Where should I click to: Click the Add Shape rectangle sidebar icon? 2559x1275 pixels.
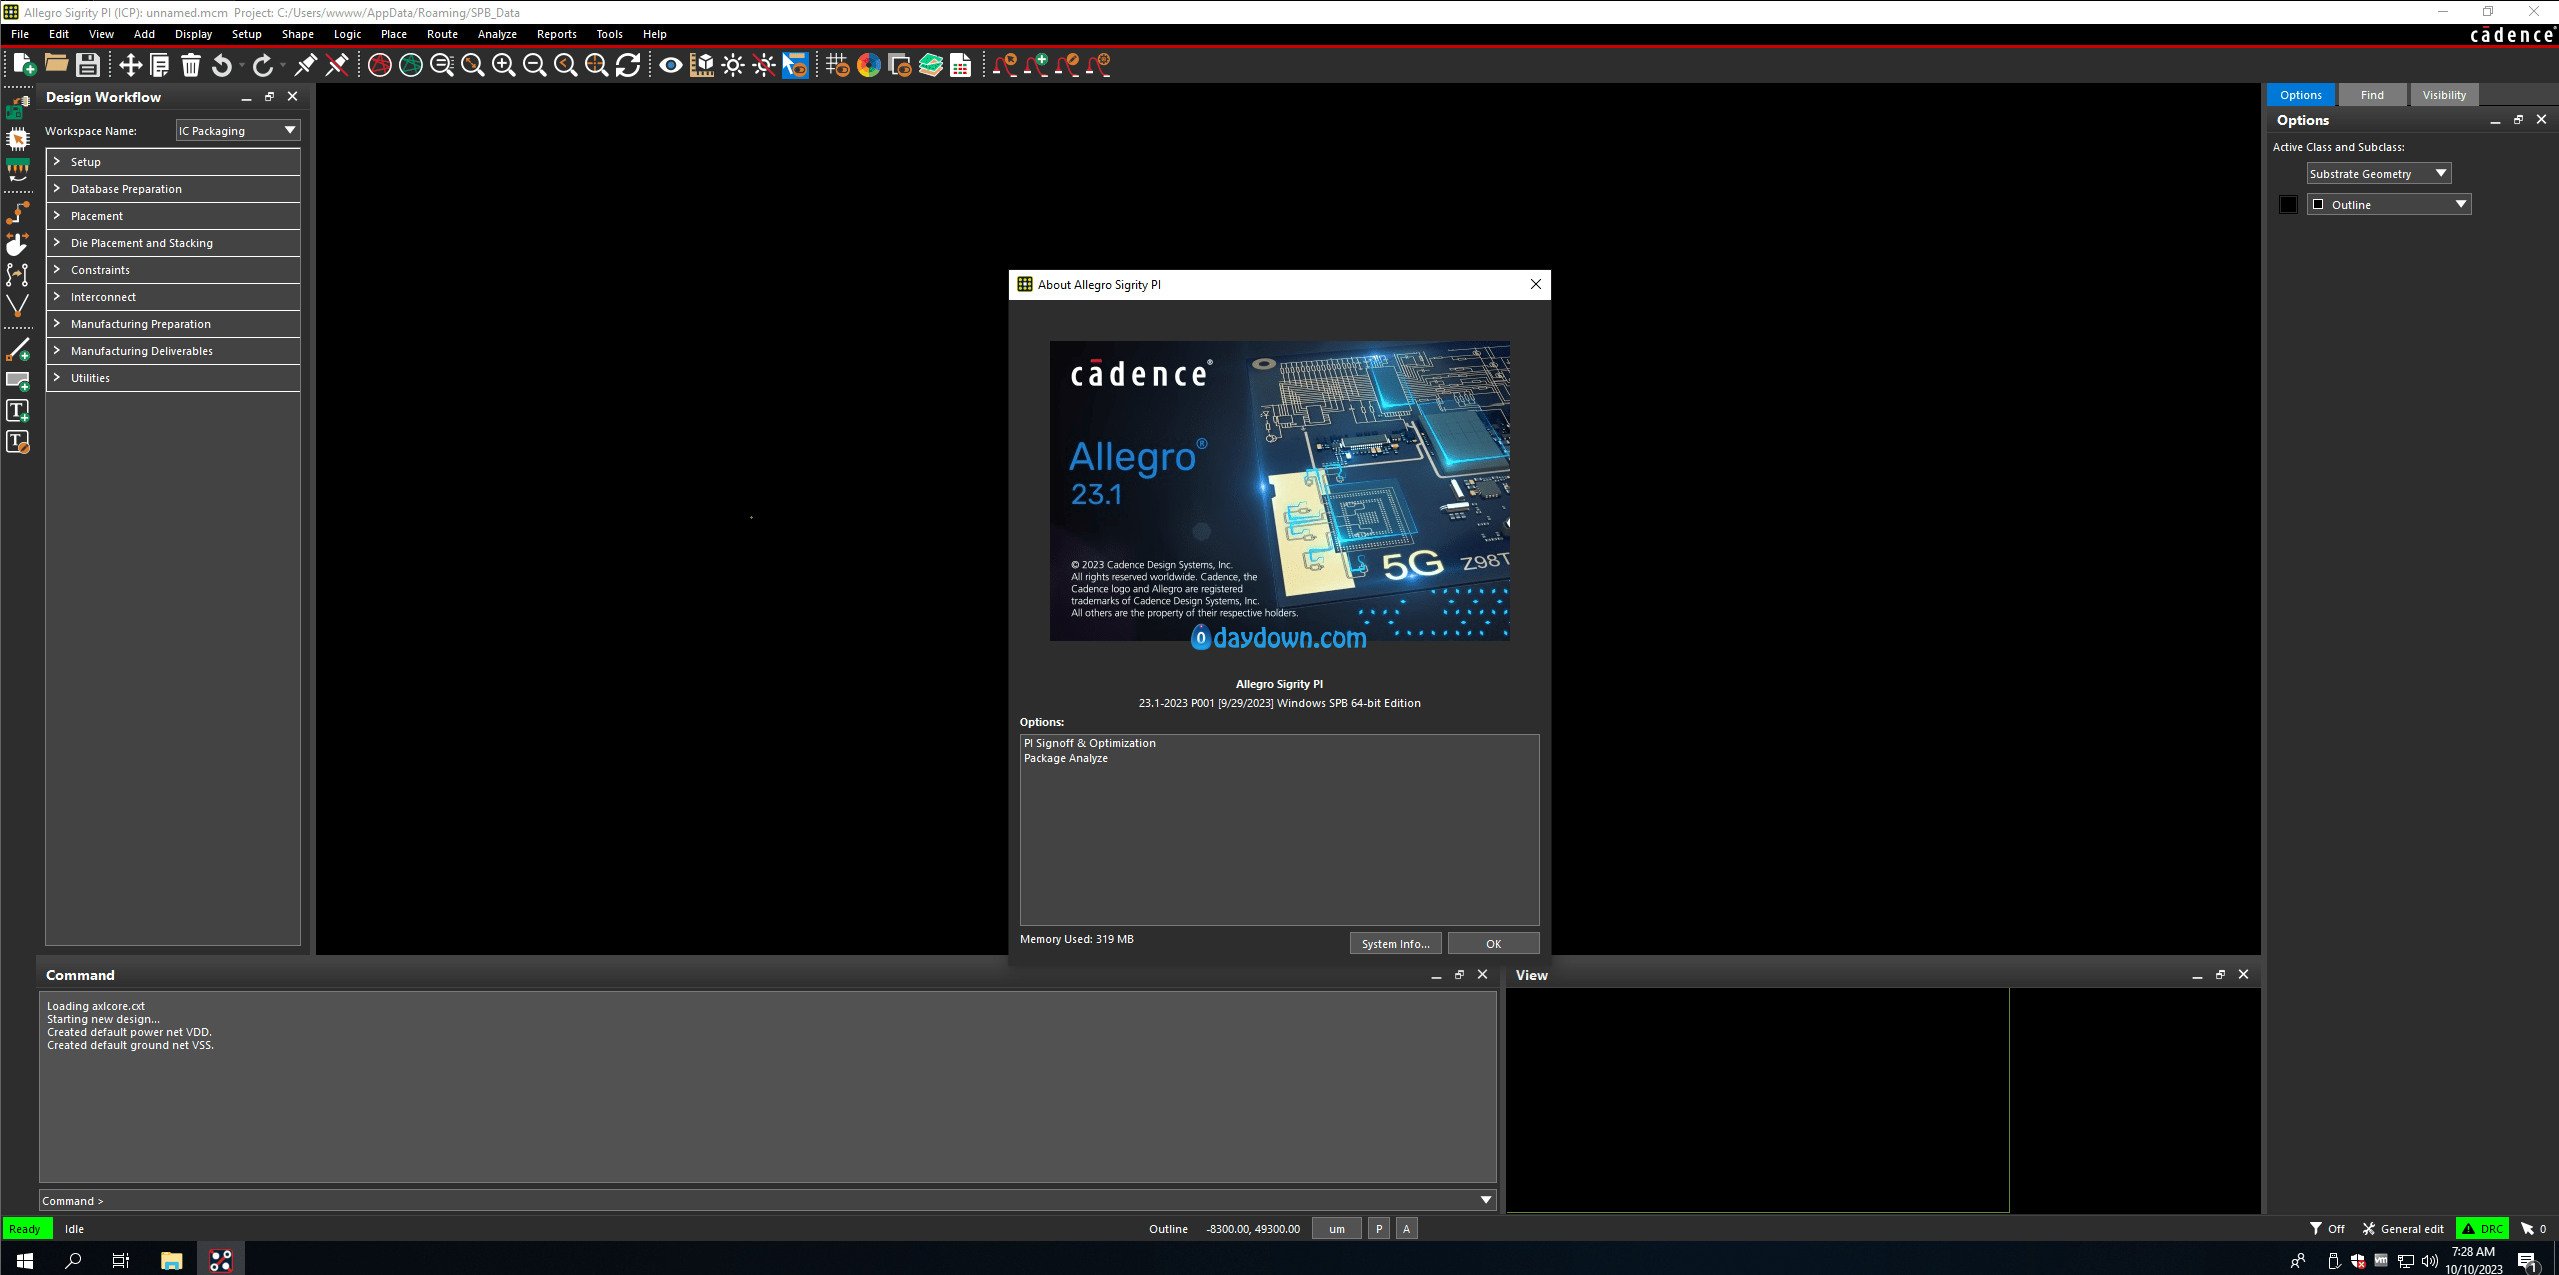tap(18, 381)
